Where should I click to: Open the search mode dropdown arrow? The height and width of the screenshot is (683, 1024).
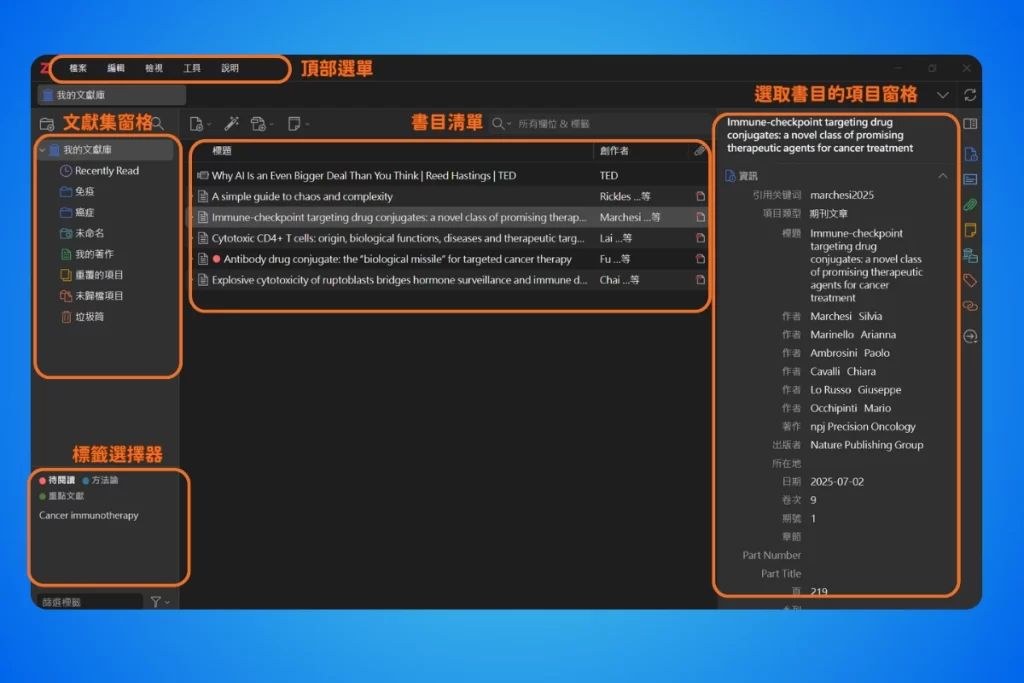(x=509, y=124)
